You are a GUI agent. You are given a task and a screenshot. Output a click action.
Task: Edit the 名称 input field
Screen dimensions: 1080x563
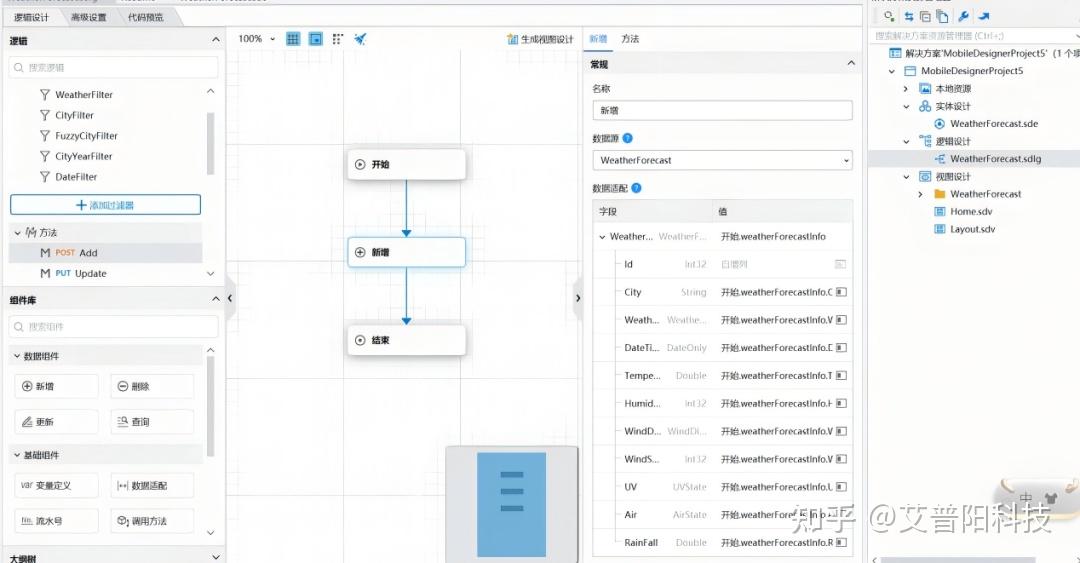tap(723, 110)
